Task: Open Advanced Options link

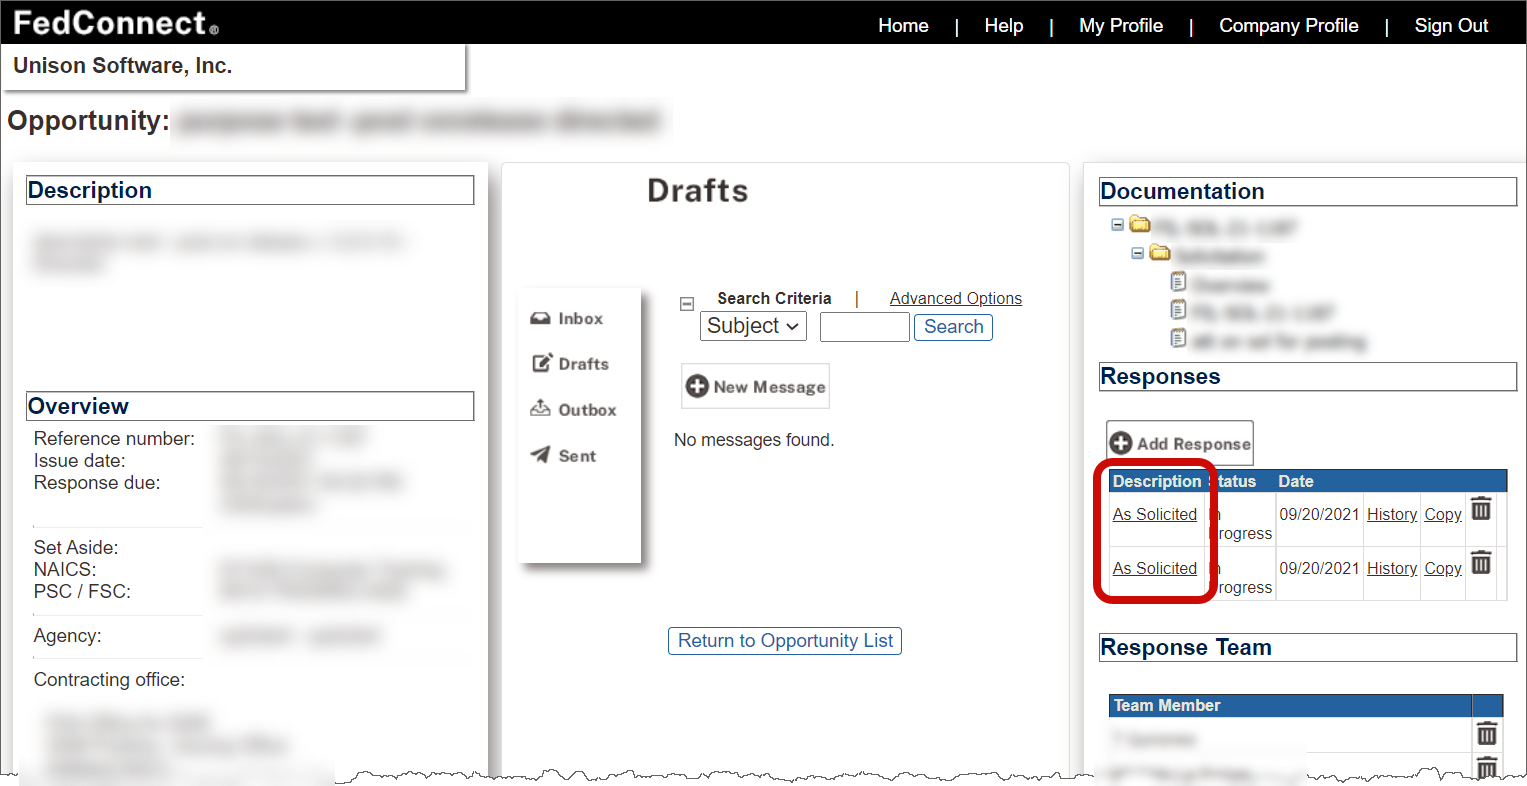Action: coord(955,298)
